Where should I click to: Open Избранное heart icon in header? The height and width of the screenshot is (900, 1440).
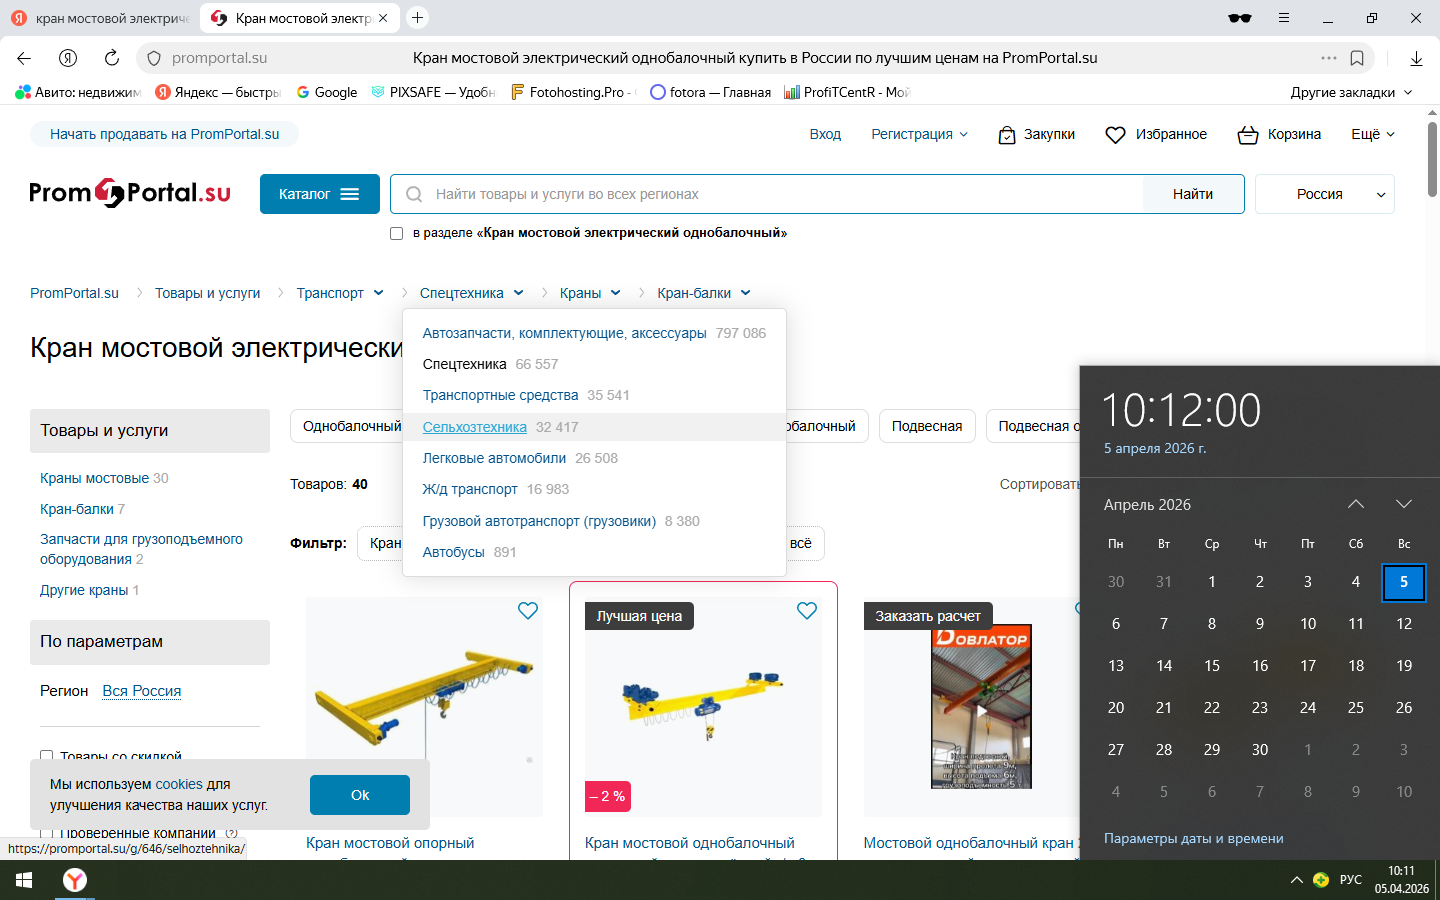pyautogui.click(x=1115, y=135)
